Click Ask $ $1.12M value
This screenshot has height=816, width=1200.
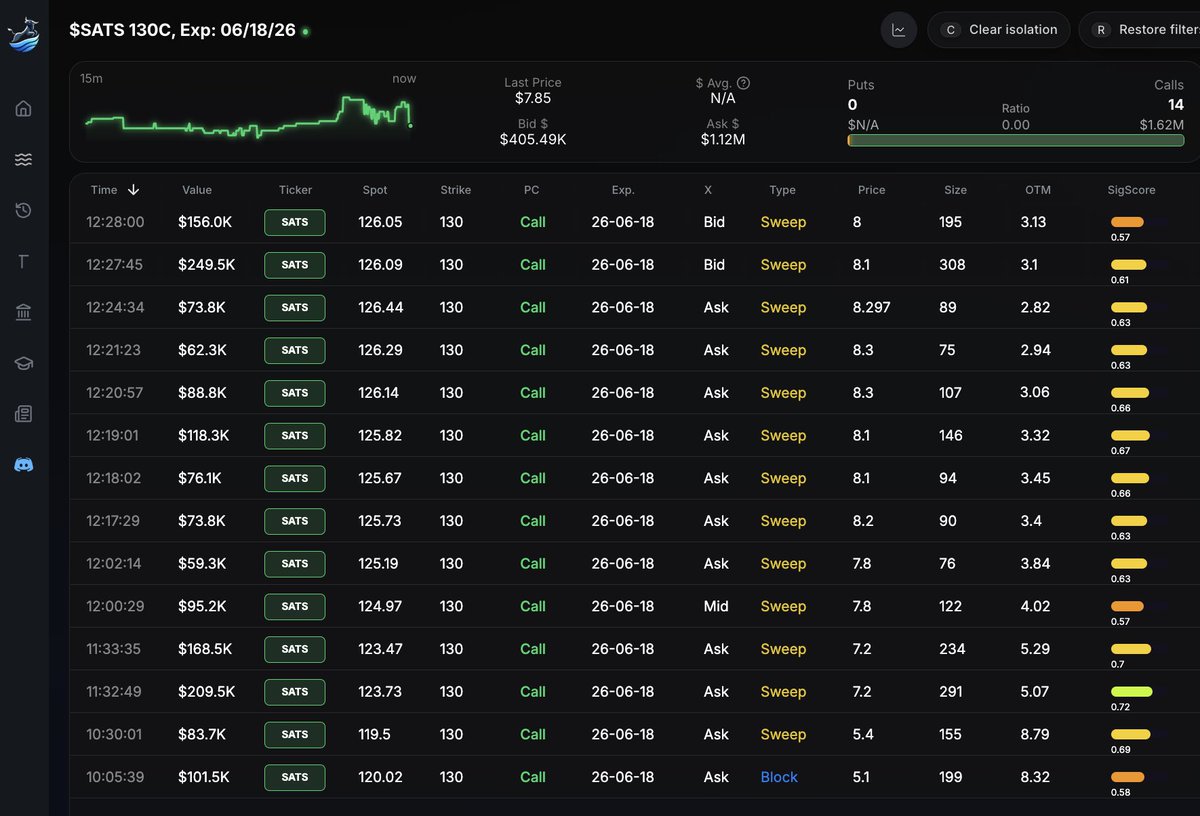click(x=723, y=140)
